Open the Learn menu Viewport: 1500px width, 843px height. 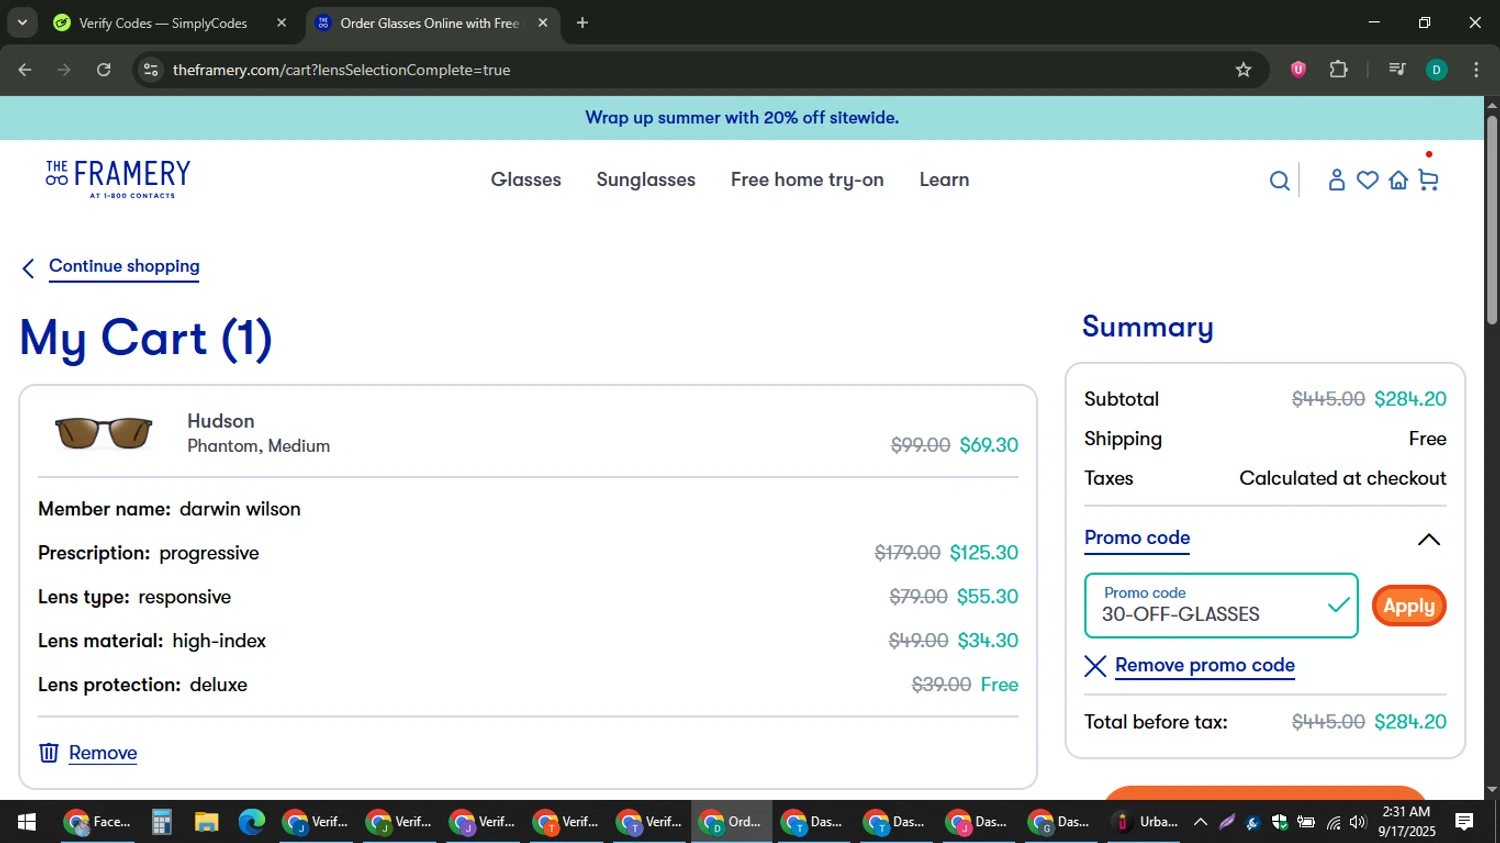click(944, 180)
